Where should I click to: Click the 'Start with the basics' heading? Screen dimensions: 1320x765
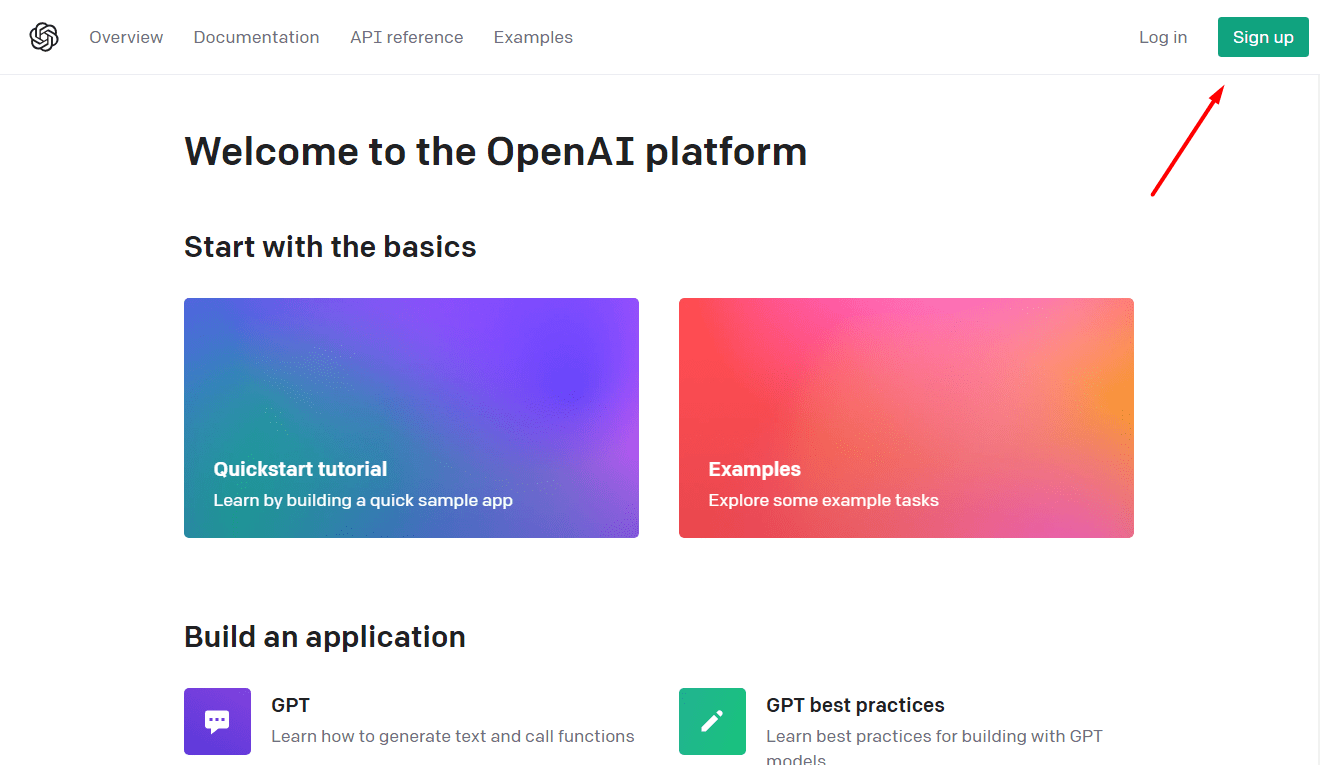coord(330,247)
